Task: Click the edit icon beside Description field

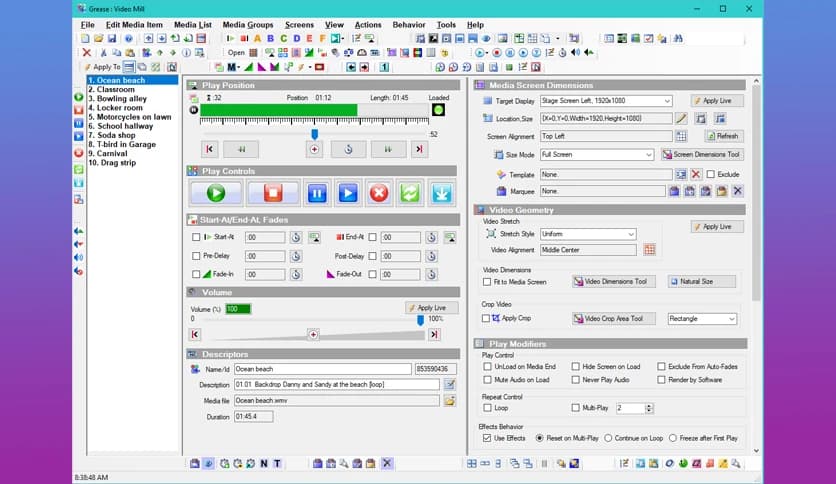Action: pos(449,384)
